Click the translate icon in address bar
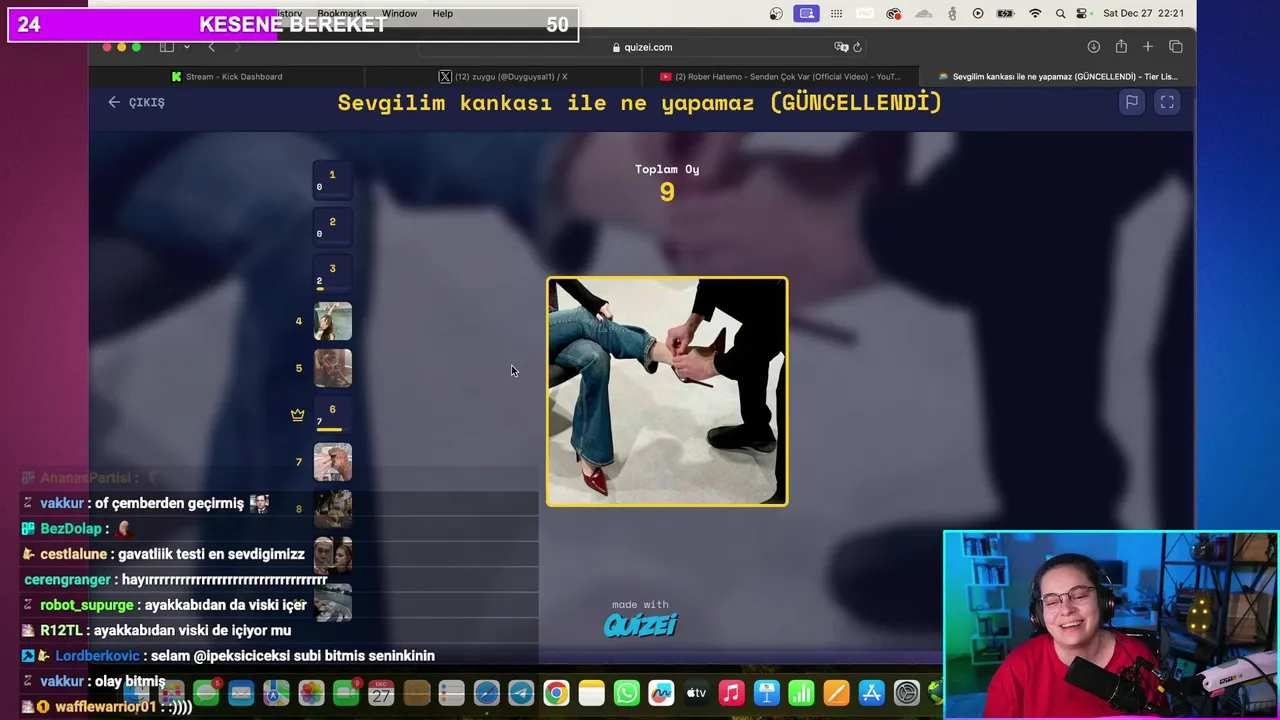1280x720 pixels. (x=841, y=47)
